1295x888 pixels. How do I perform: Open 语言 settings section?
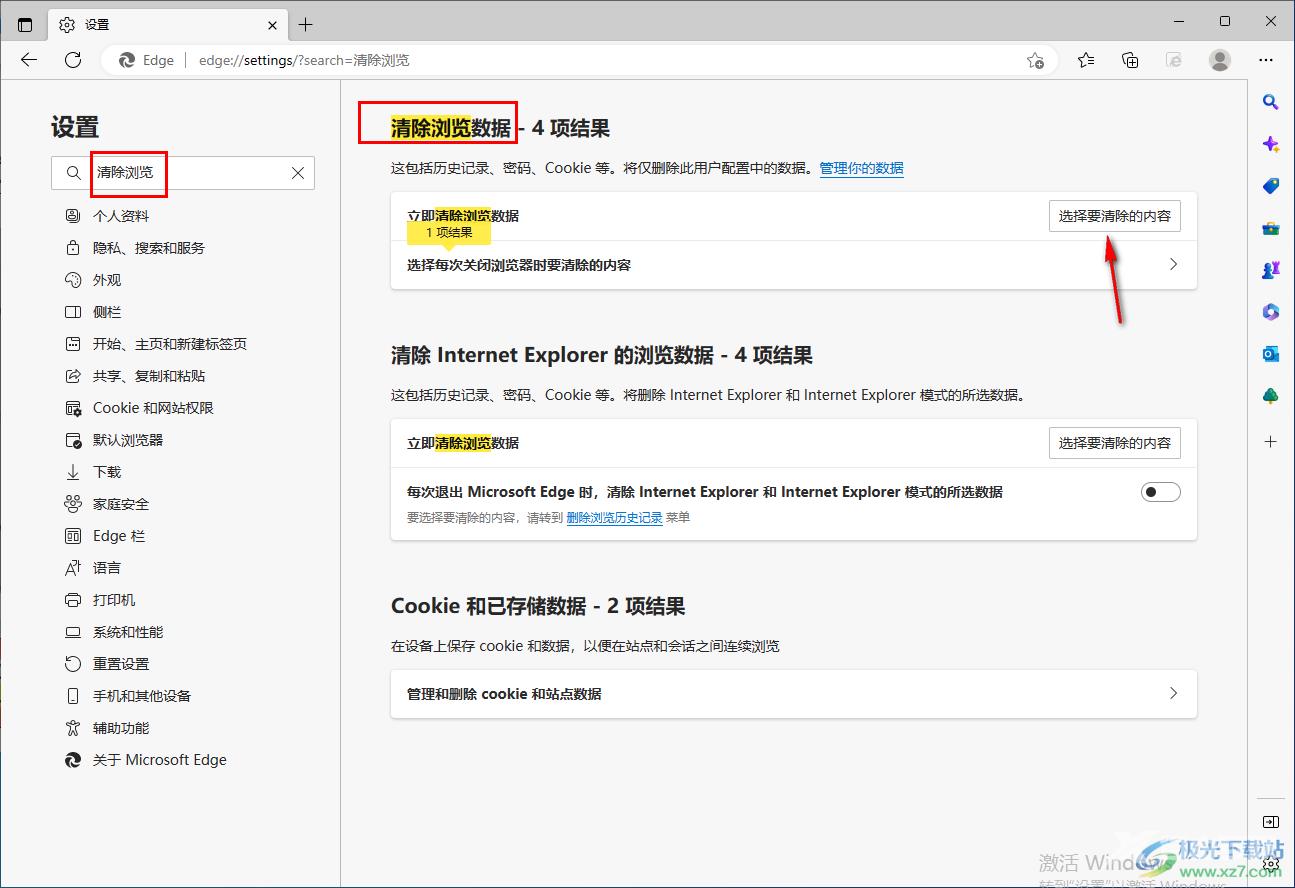click(107, 568)
